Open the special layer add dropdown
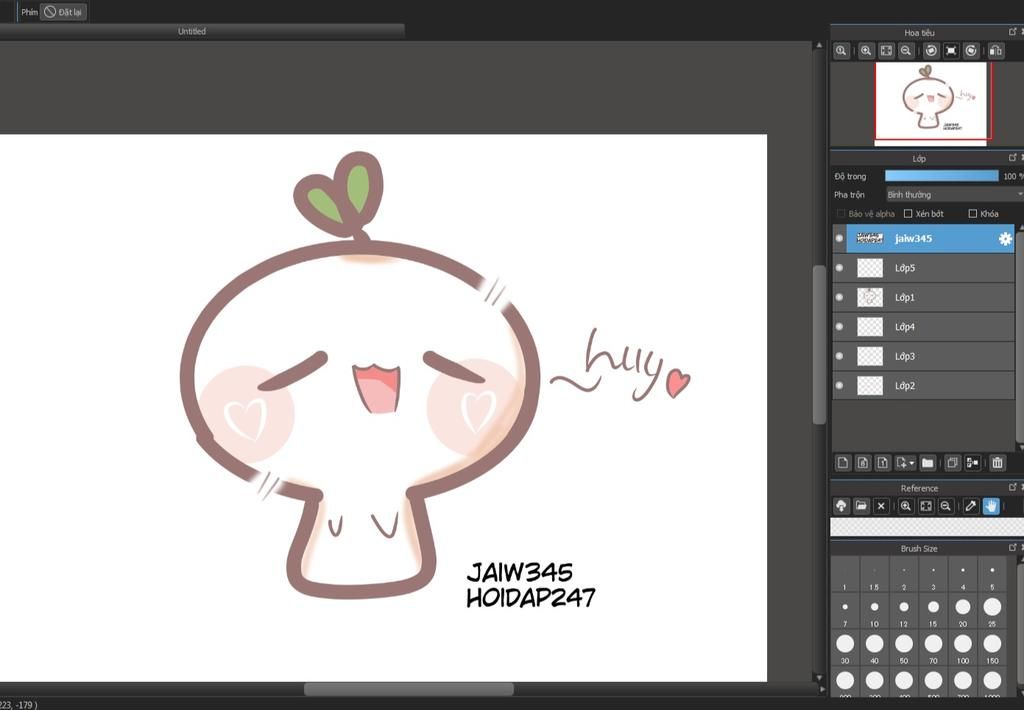This screenshot has width=1024, height=710. tap(905, 462)
